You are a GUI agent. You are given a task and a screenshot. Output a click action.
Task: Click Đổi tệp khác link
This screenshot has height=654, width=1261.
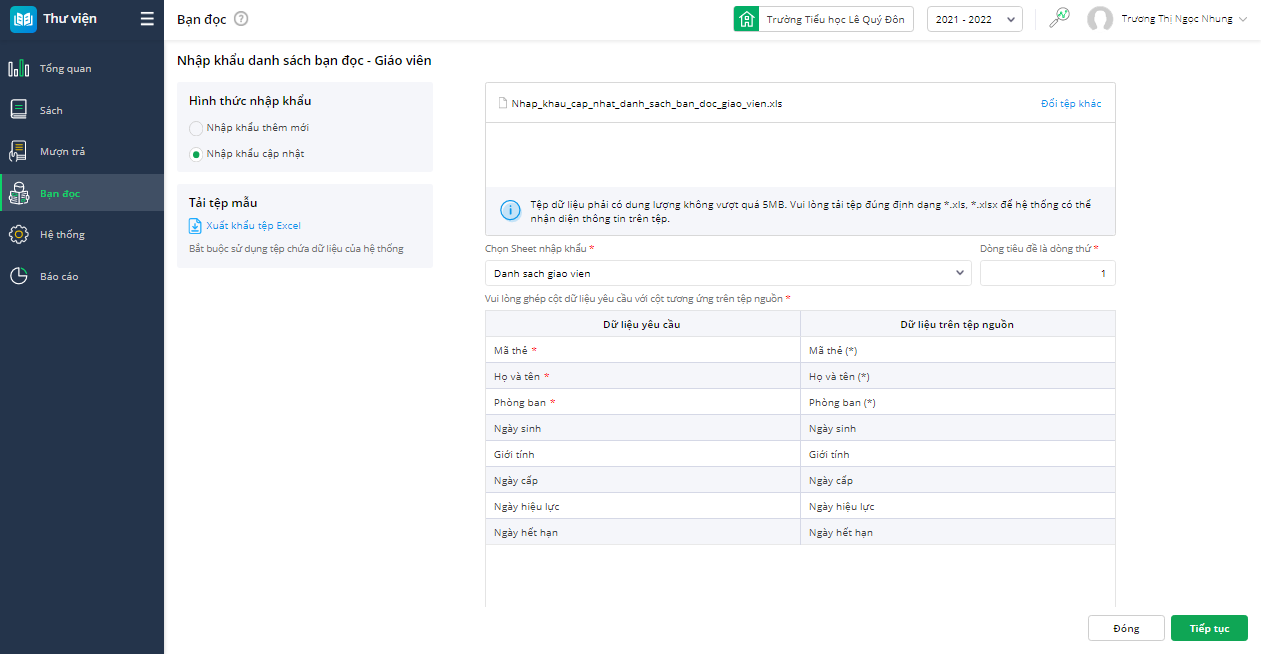coord(1071,104)
